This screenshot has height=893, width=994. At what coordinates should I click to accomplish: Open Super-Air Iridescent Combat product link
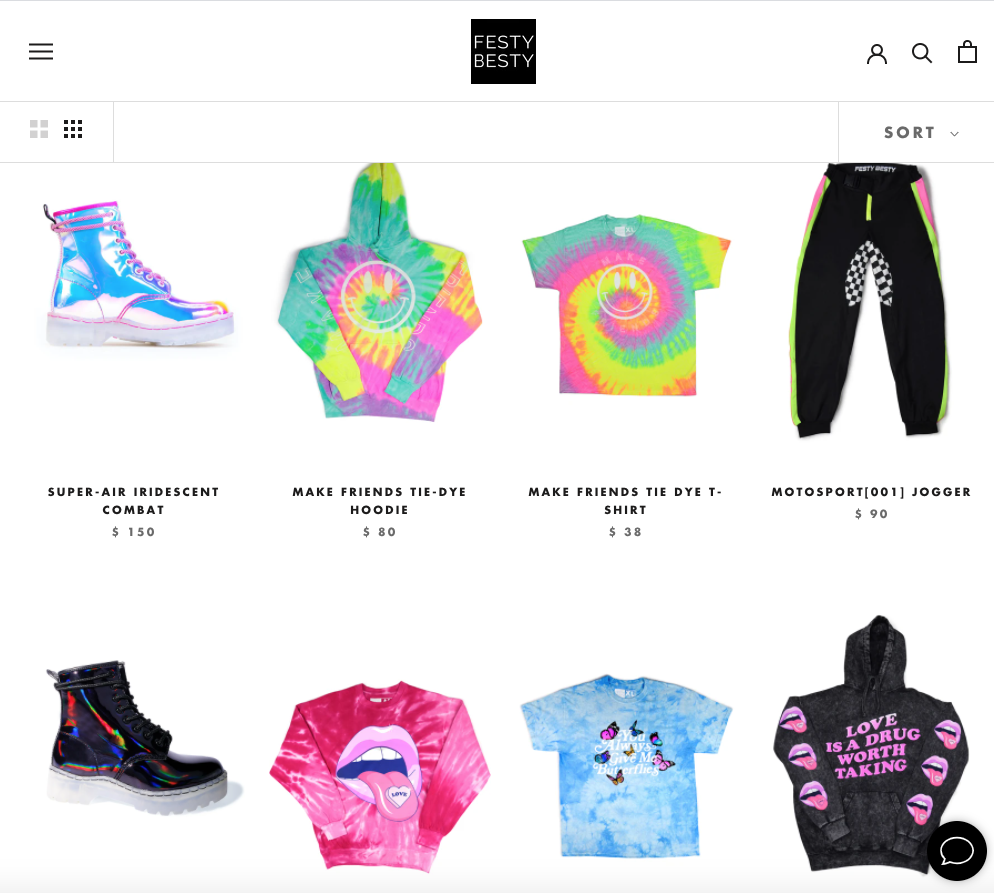click(134, 501)
